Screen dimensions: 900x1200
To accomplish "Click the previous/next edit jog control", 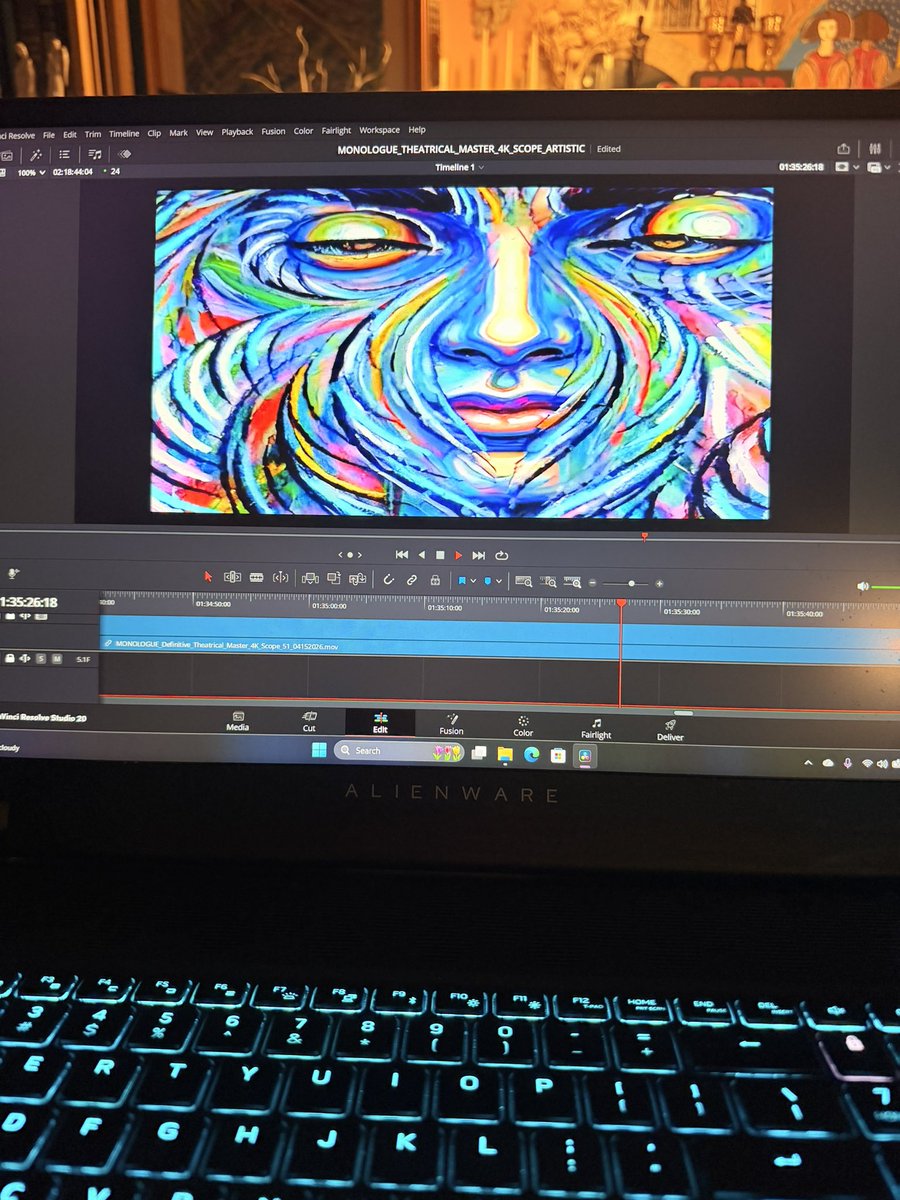I will (x=349, y=554).
